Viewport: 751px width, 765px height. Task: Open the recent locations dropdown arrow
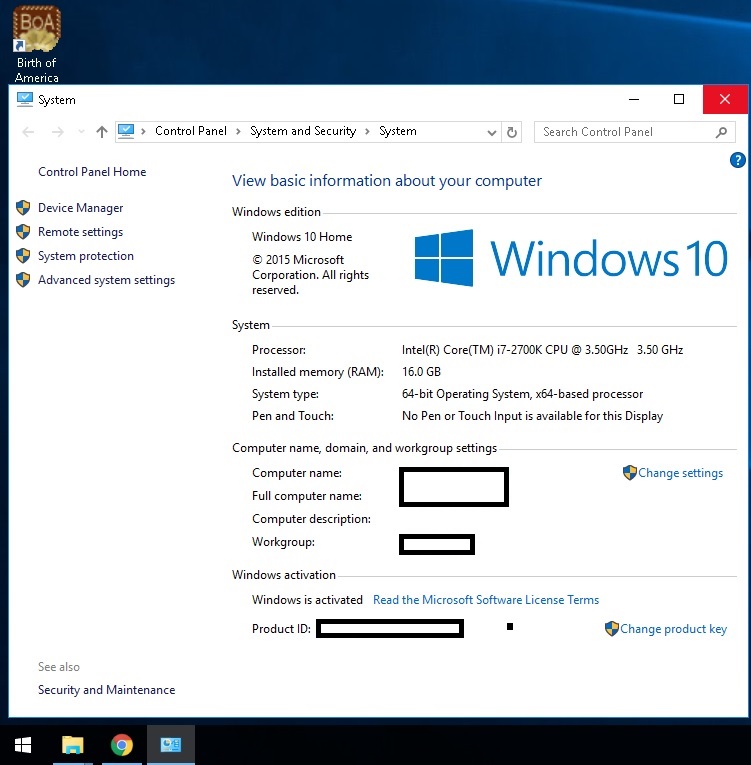(x=81, y=132)
